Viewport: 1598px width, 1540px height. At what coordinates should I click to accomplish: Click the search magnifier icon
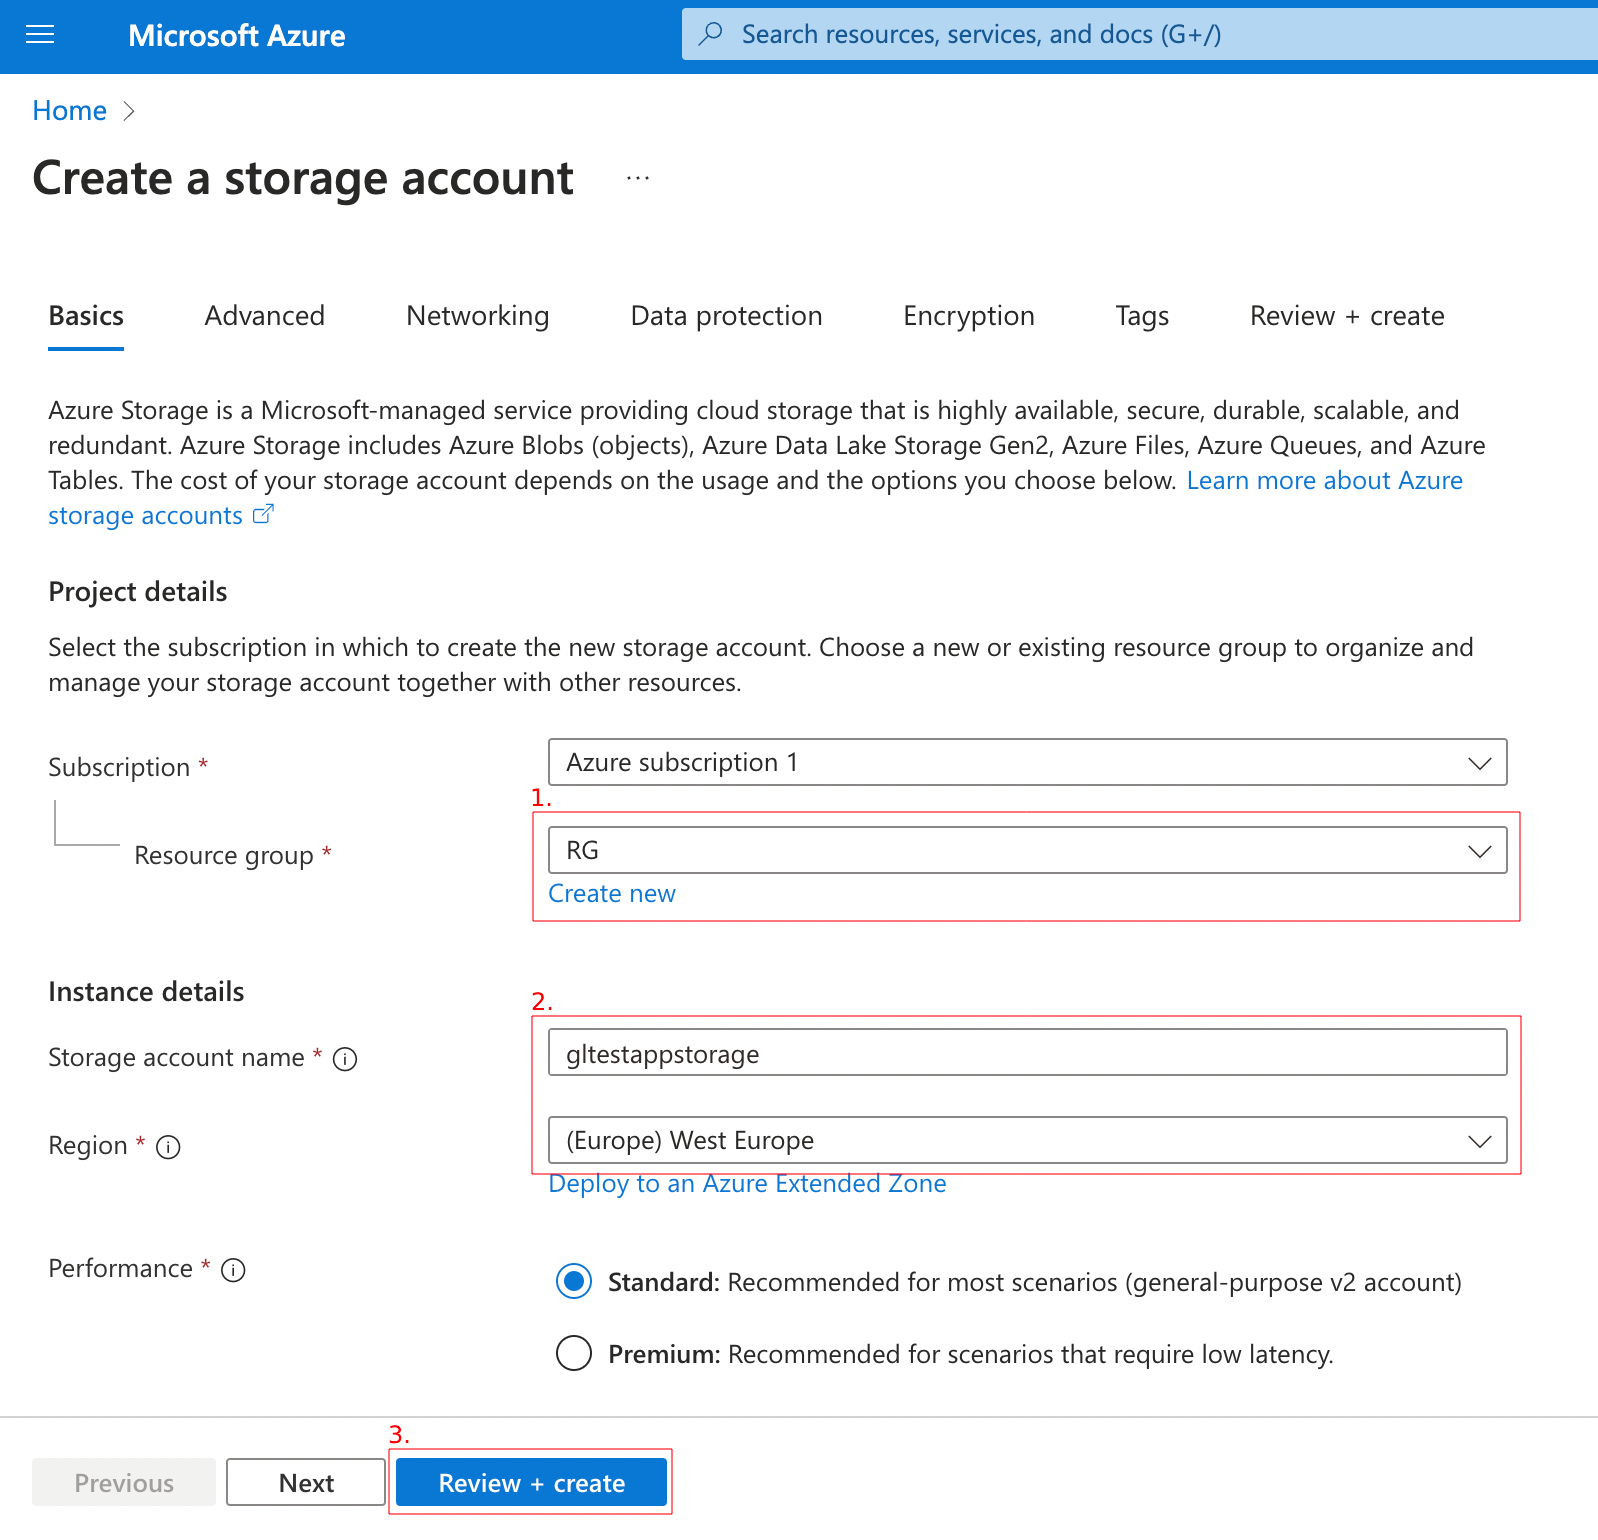click(711, 34)
